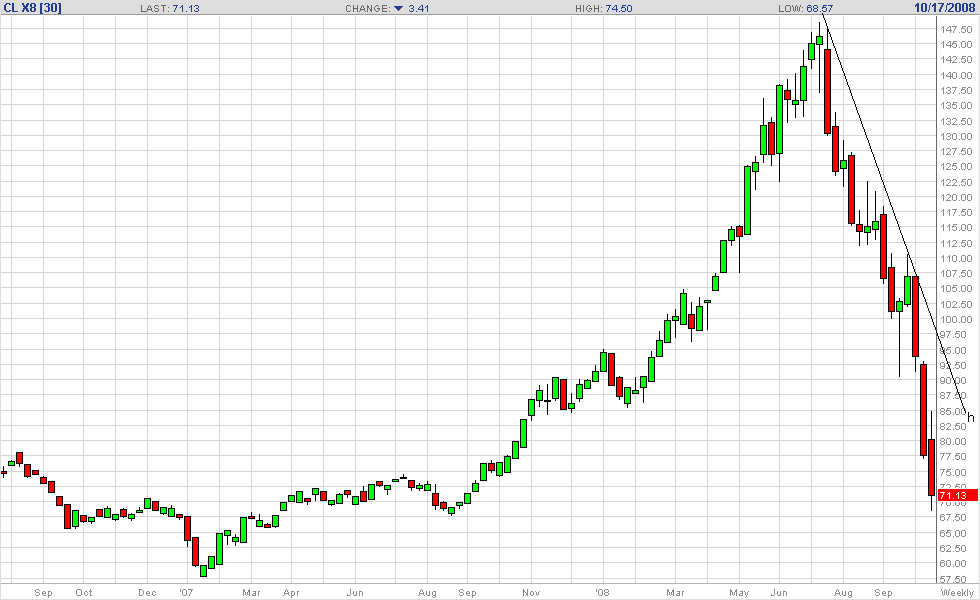Click the small h marker ending the trendline
Image resolution: width=980 pixels, height=600 pixels.
pos(971,417)
